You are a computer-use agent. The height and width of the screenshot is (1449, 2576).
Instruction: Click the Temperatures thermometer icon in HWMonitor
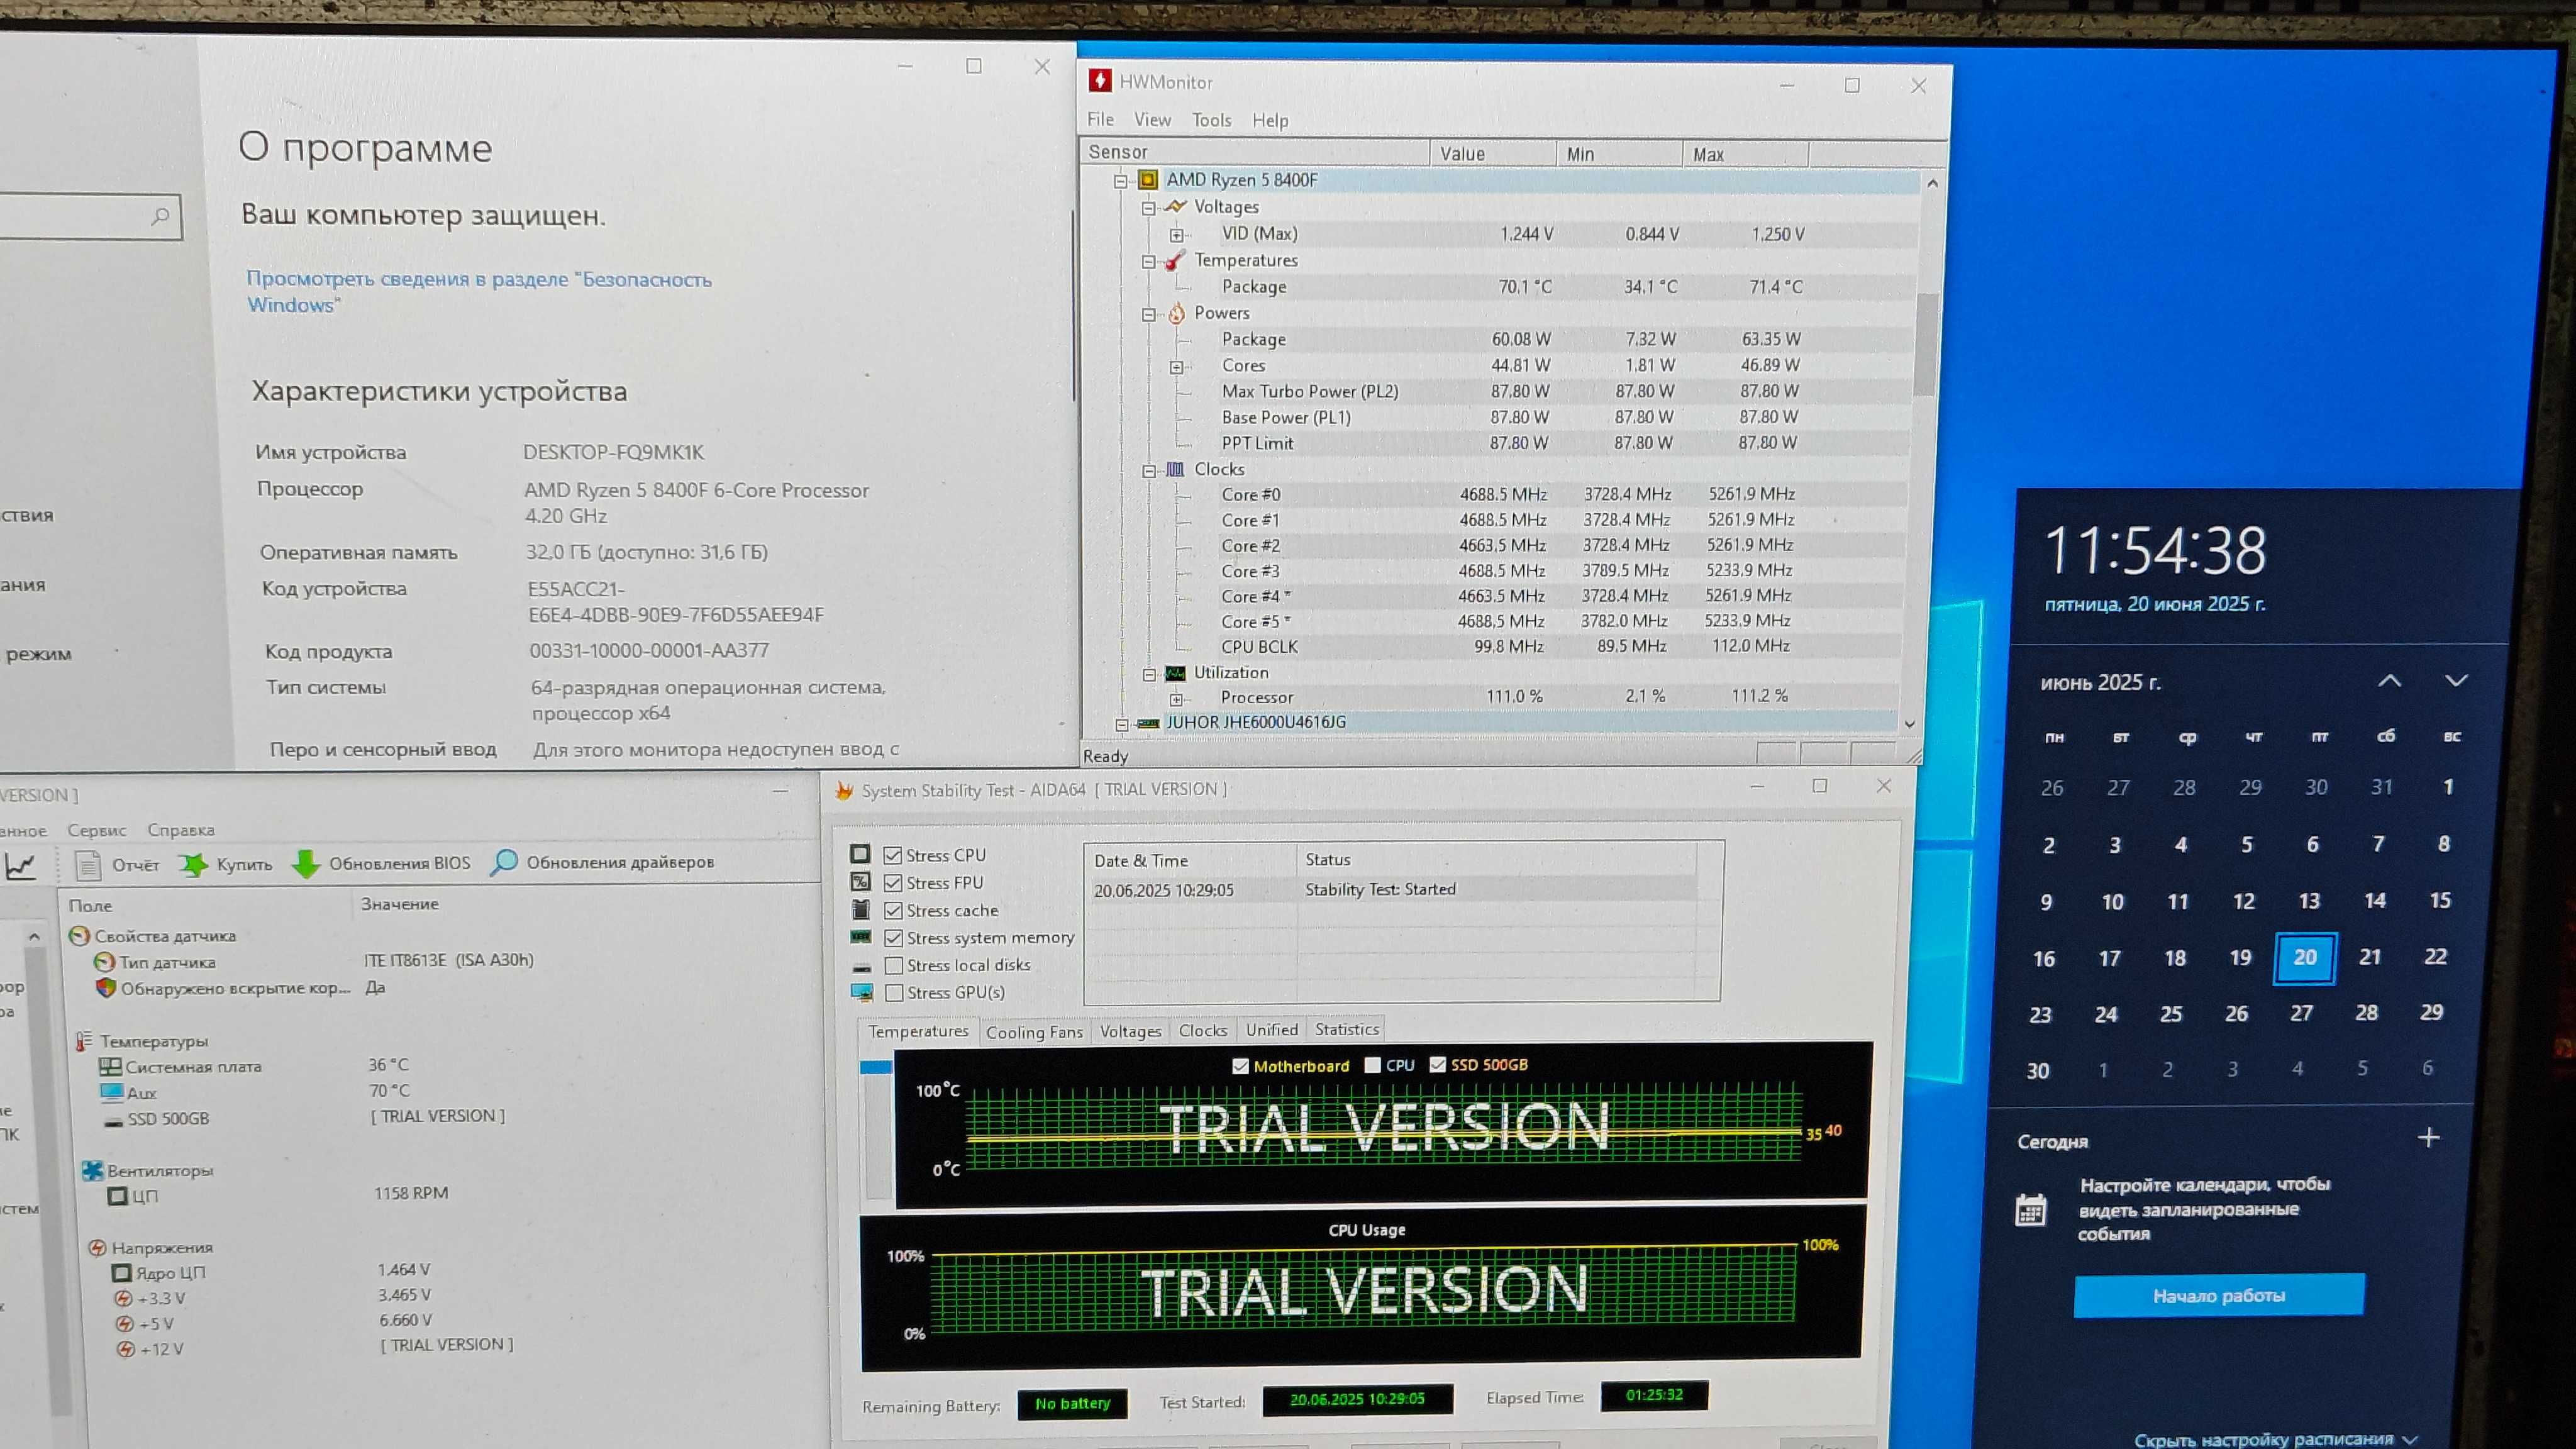pos(1176,260)
